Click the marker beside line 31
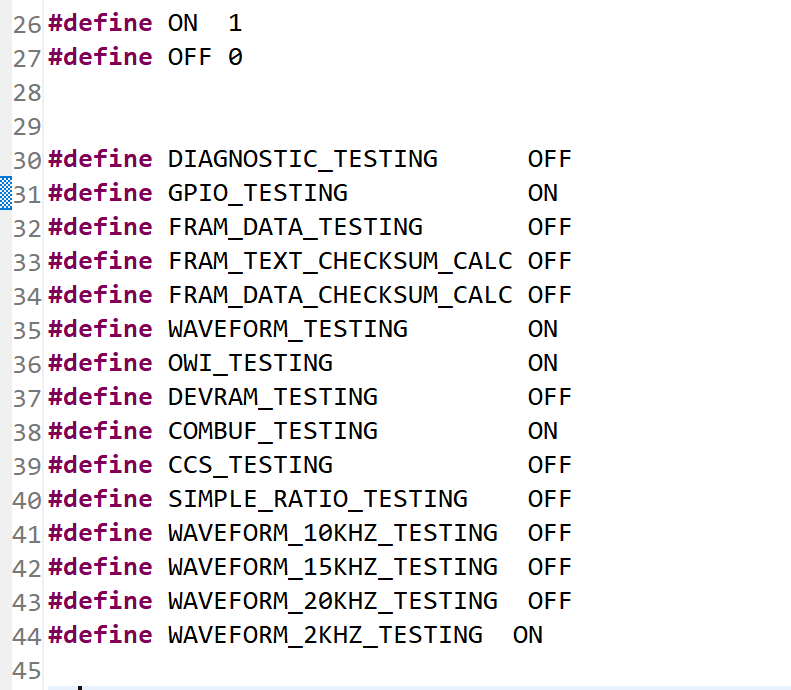Viewport: 791px width, 690px height. point(5,192)
